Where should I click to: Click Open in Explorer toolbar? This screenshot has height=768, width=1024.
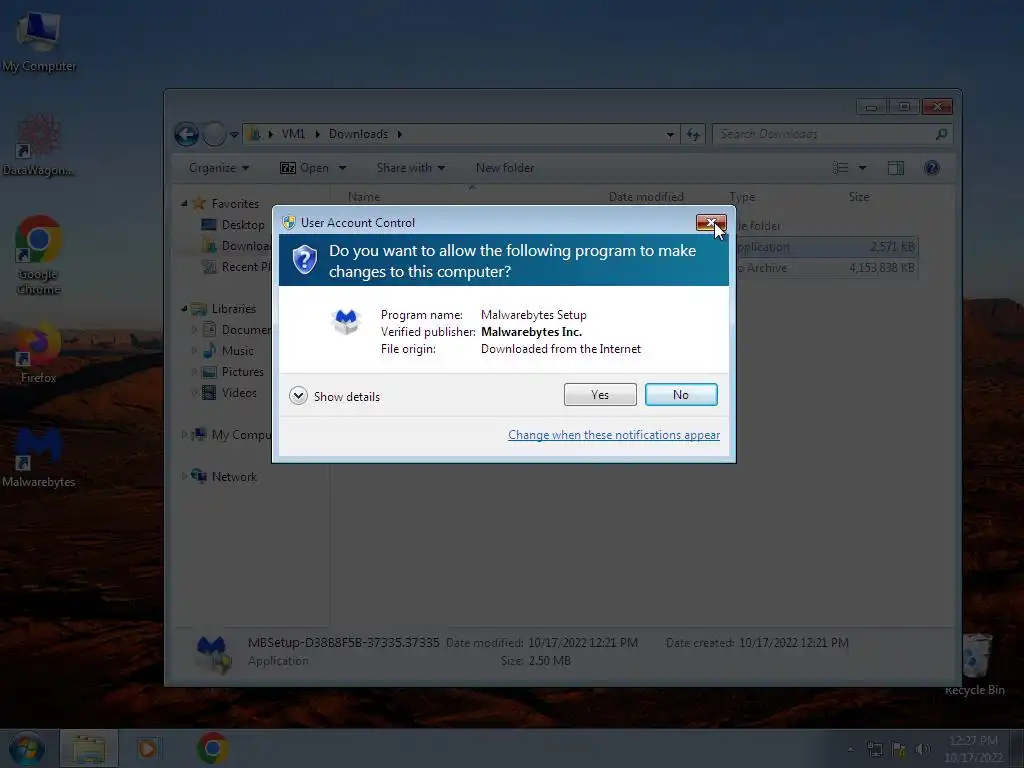pos(304,168)
